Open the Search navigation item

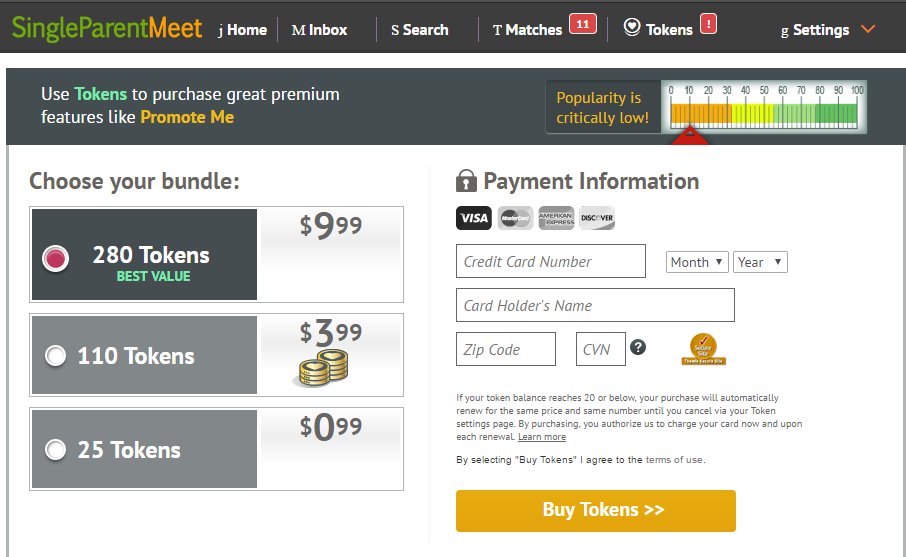[x=419, y=30]
